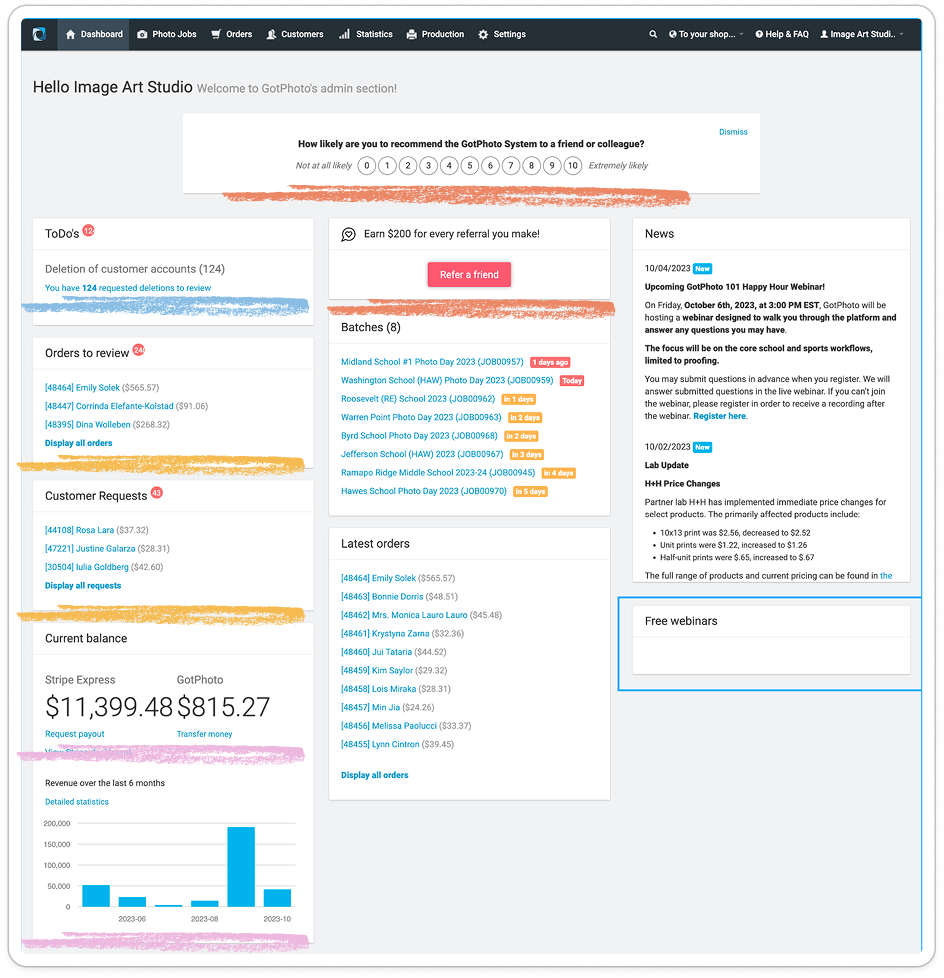Open the Image Art Studio account menu

[x=862, y=34]
